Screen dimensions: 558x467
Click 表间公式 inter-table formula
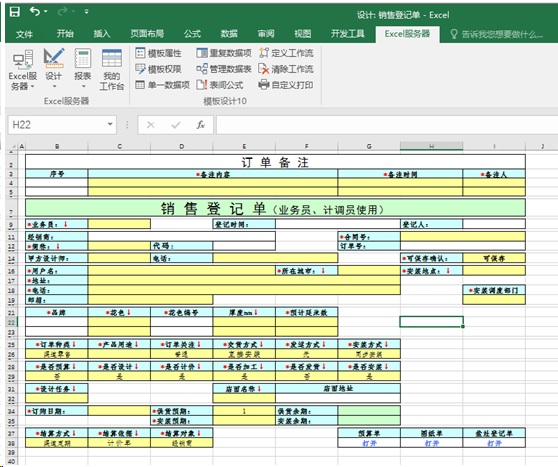(220, 85)
